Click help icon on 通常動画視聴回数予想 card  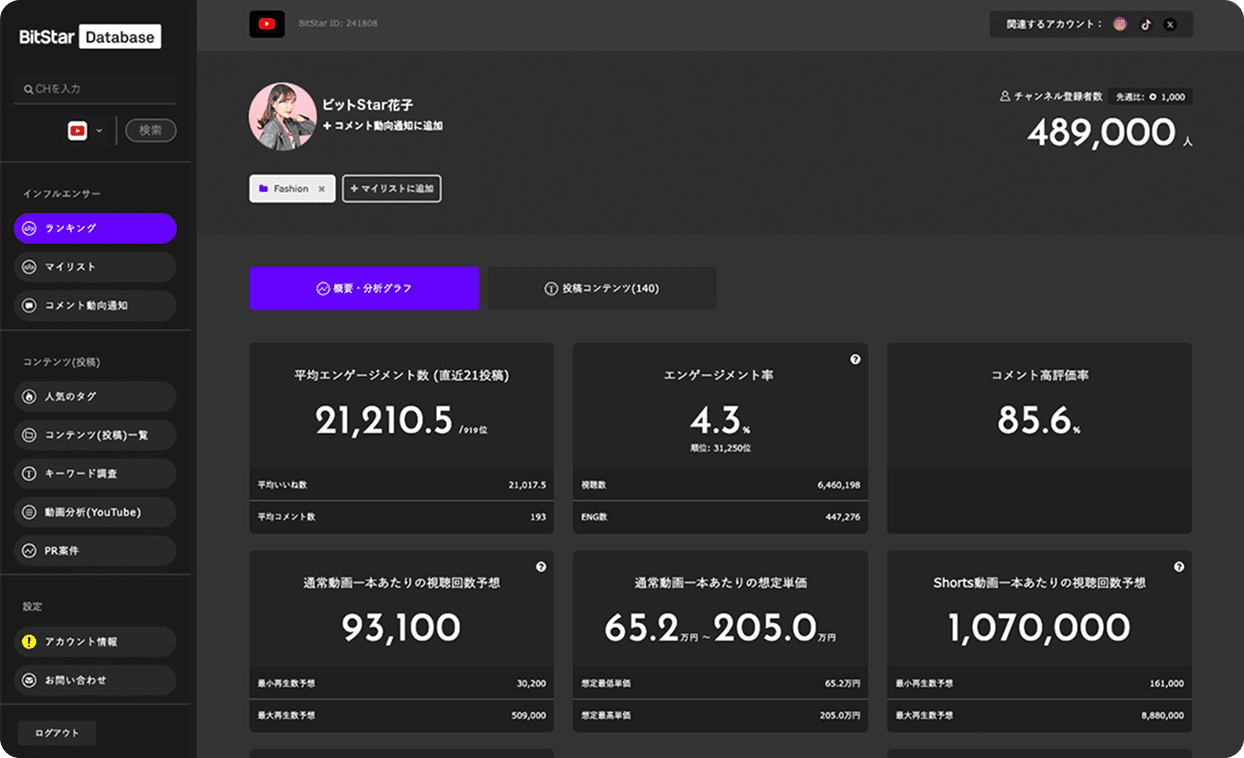tap(541, 567)
